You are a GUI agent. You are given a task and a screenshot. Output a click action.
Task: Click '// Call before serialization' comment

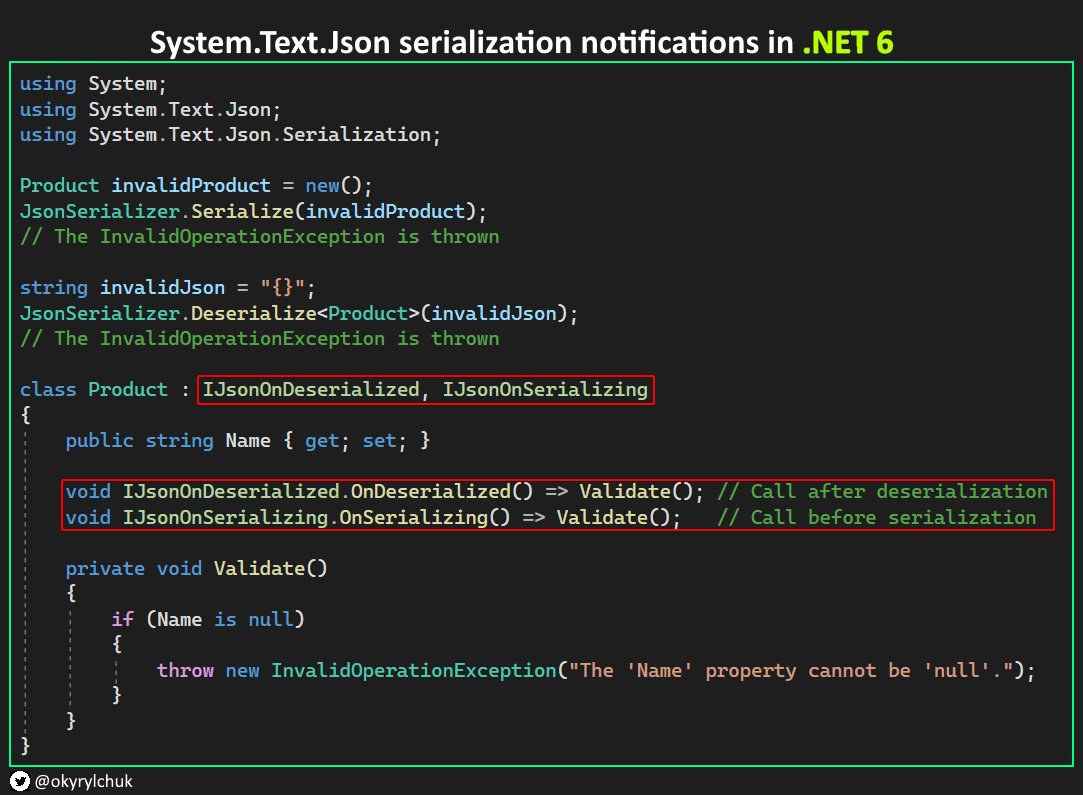pyautogui.click(x=876, y=518)
